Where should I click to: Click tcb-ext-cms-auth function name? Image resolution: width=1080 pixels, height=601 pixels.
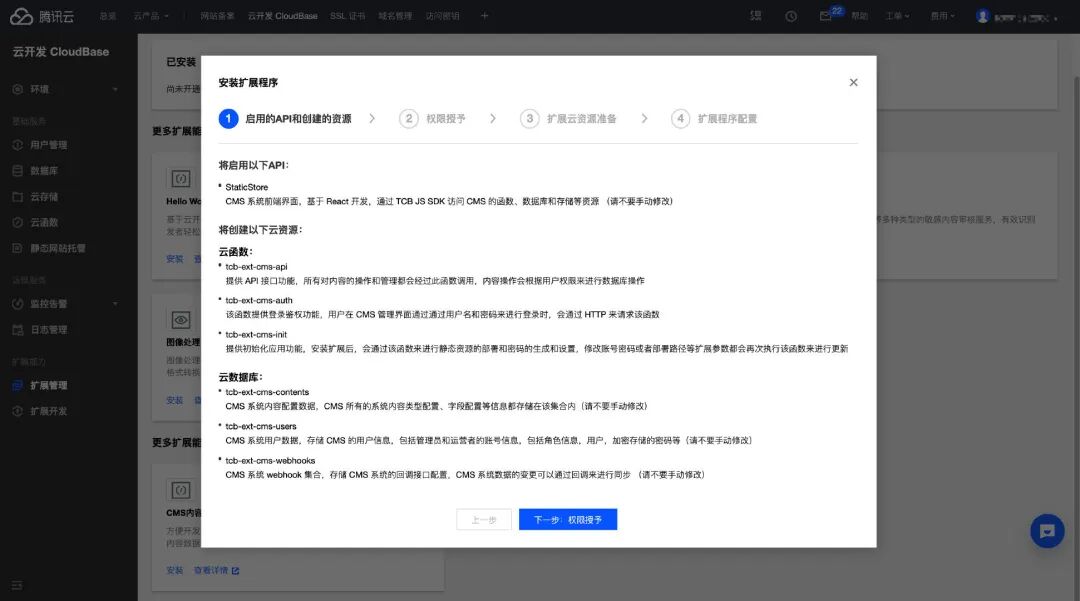click(x=259, y=300)
